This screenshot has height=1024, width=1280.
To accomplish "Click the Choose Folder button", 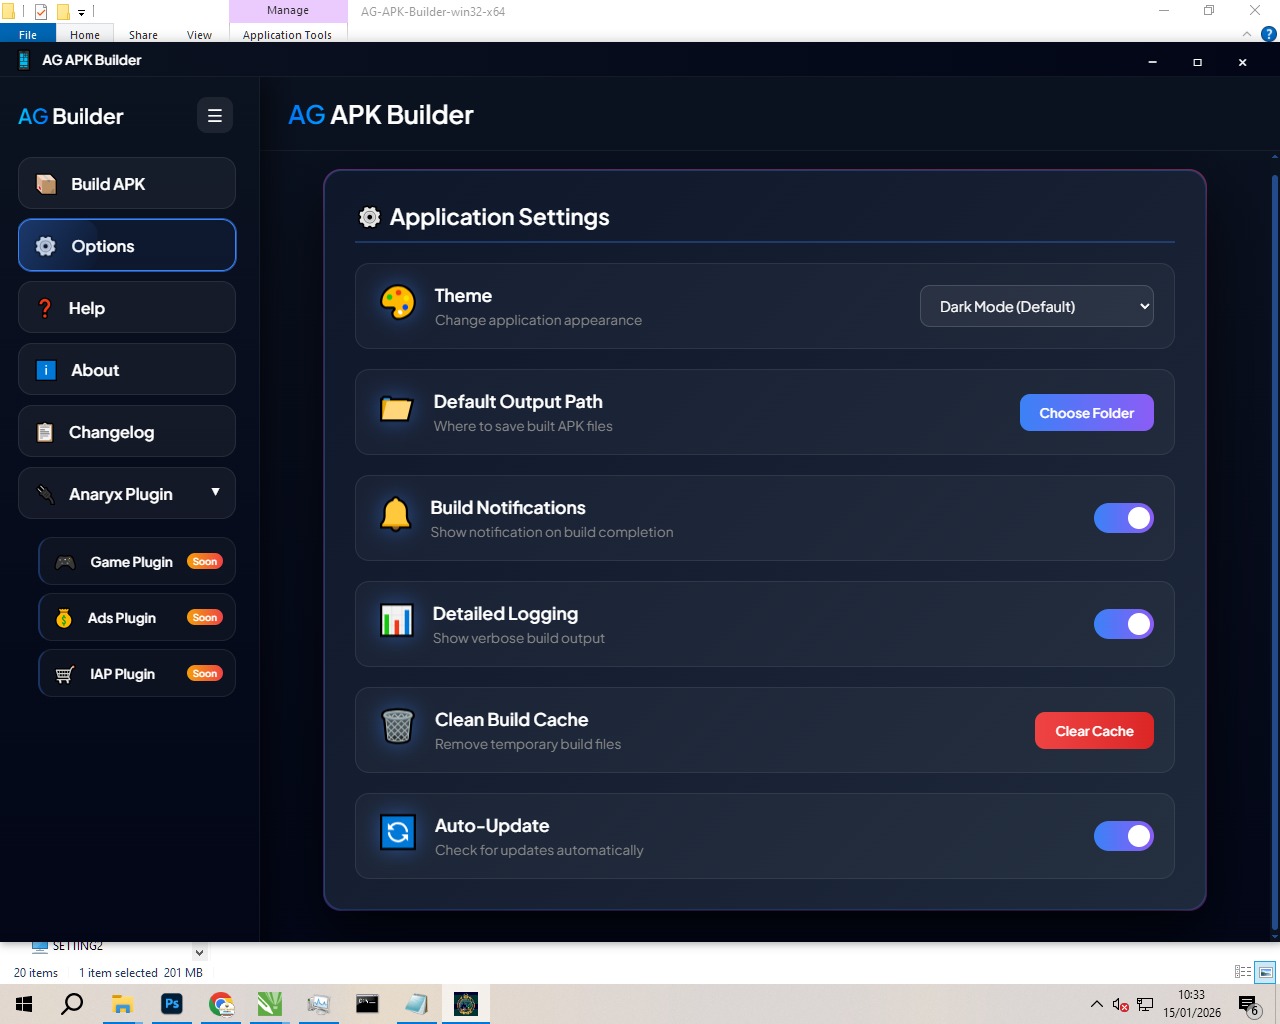I will tap(1087, 413).
